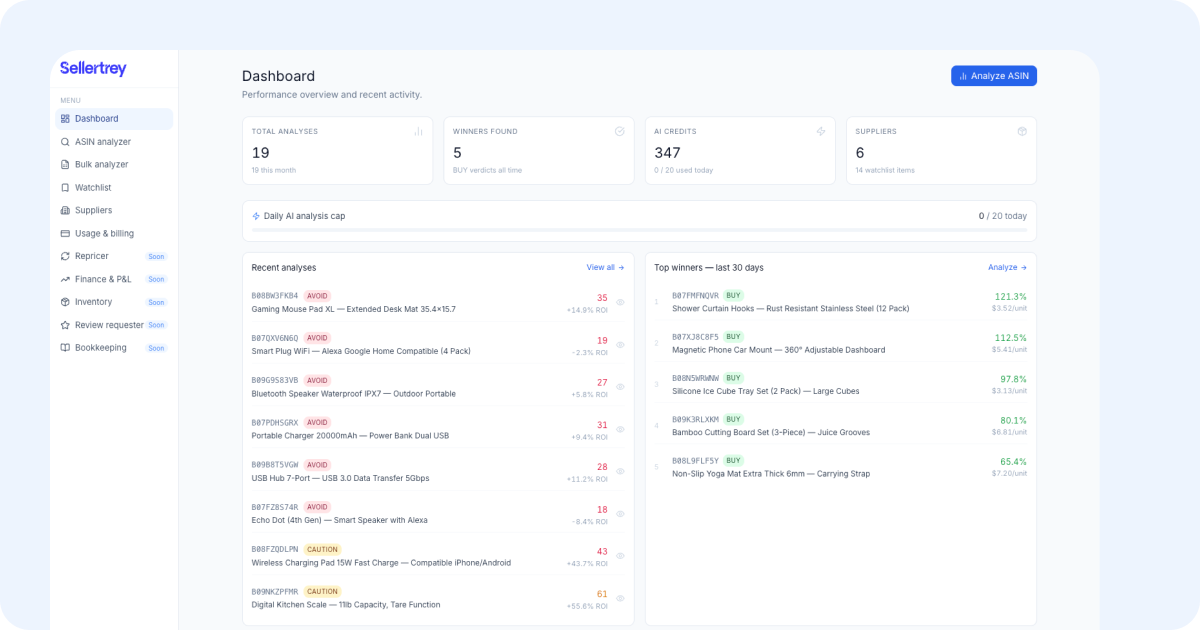
Task: Click the Daily AI analysis cap progress bar
Action: tap(639, 231)
